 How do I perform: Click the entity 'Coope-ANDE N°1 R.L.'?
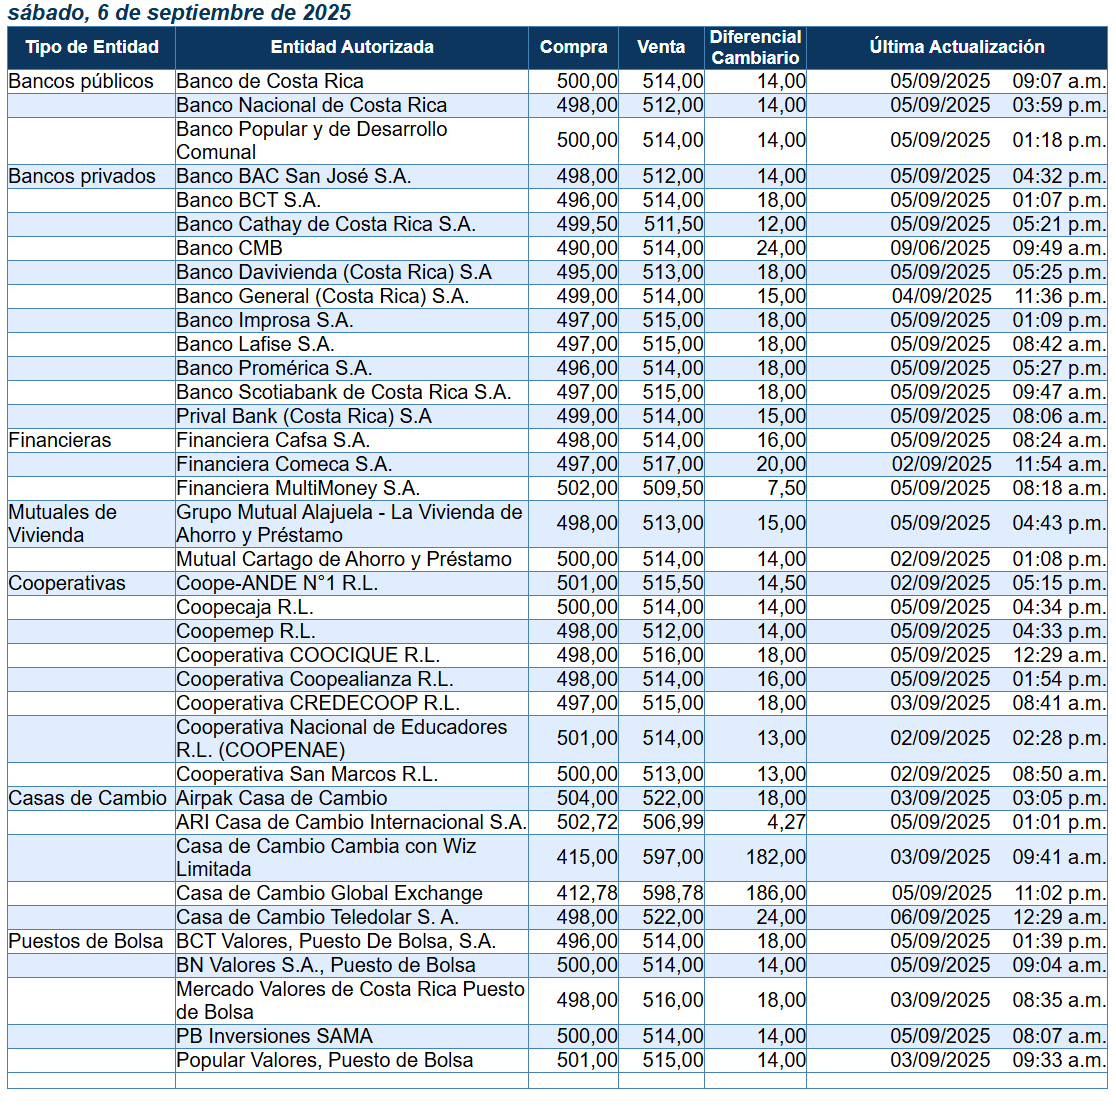[x=277, y=584]
